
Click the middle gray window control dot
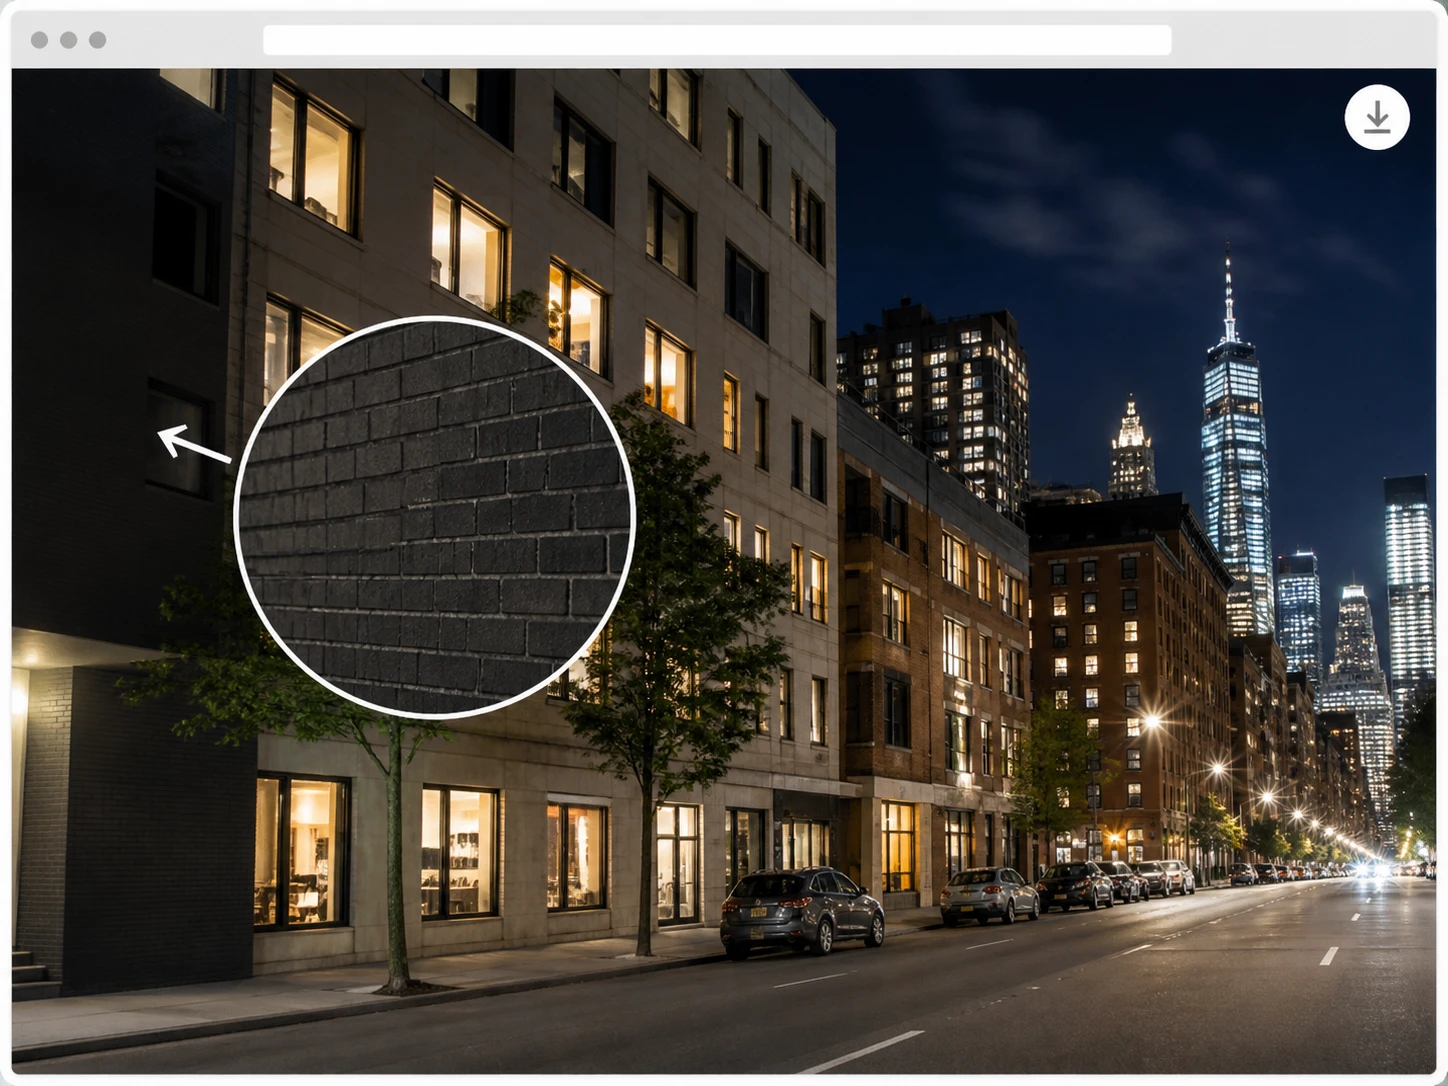(x=69, y=40)
